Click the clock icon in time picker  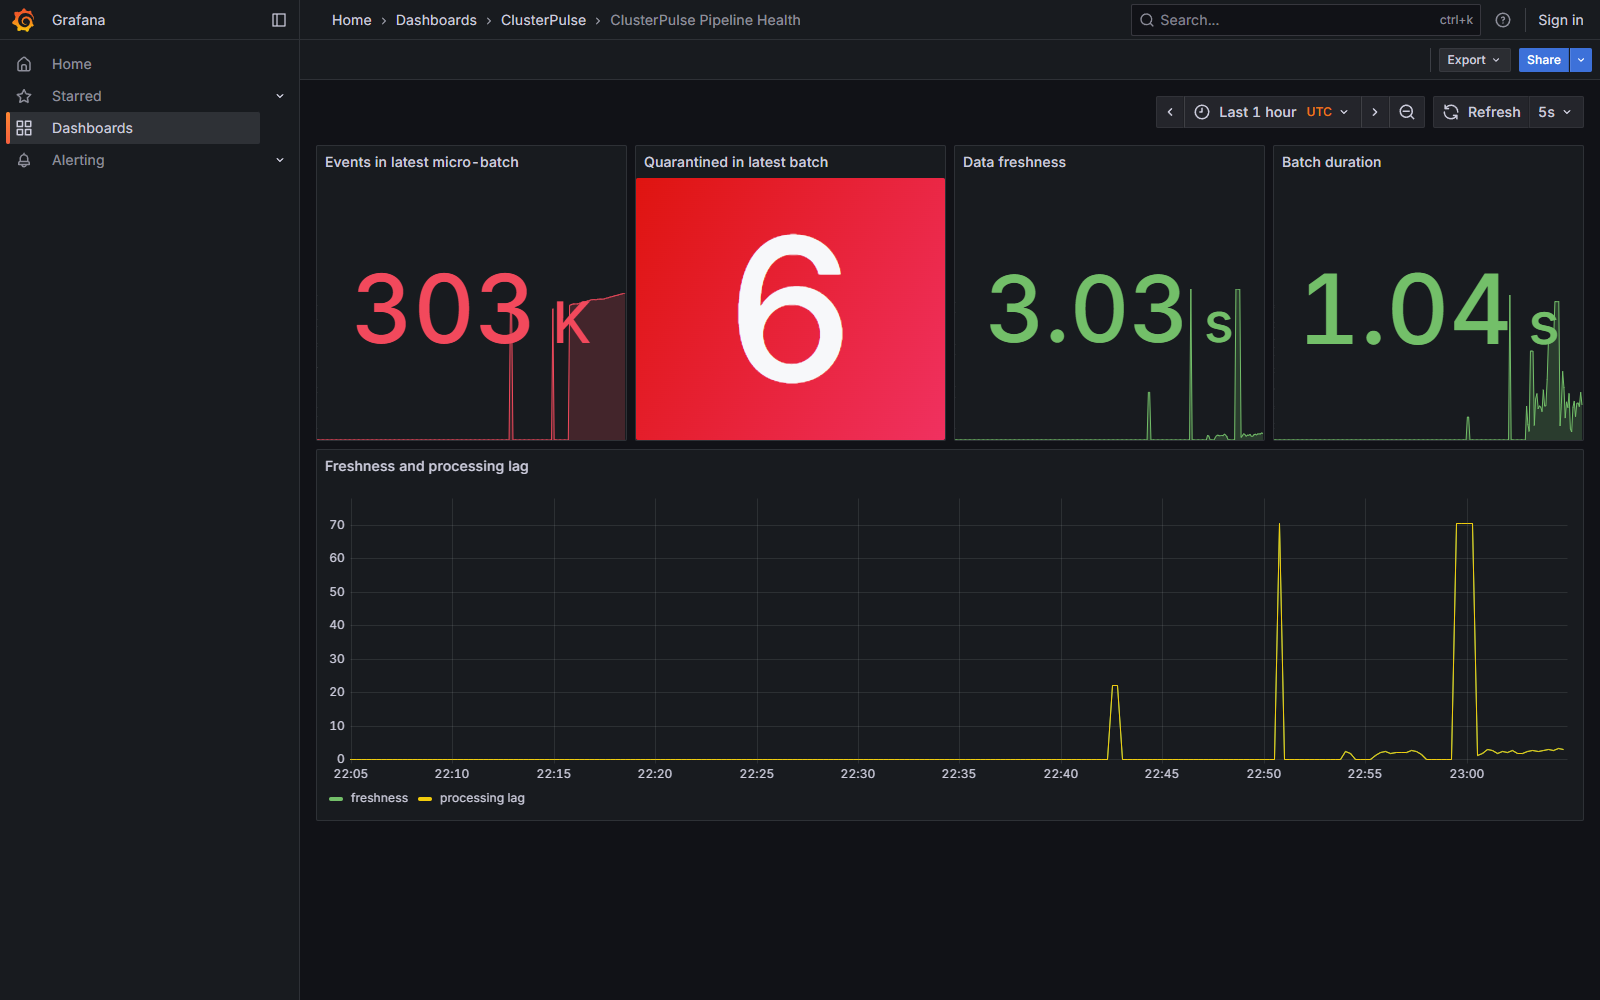click(1202, 112)
